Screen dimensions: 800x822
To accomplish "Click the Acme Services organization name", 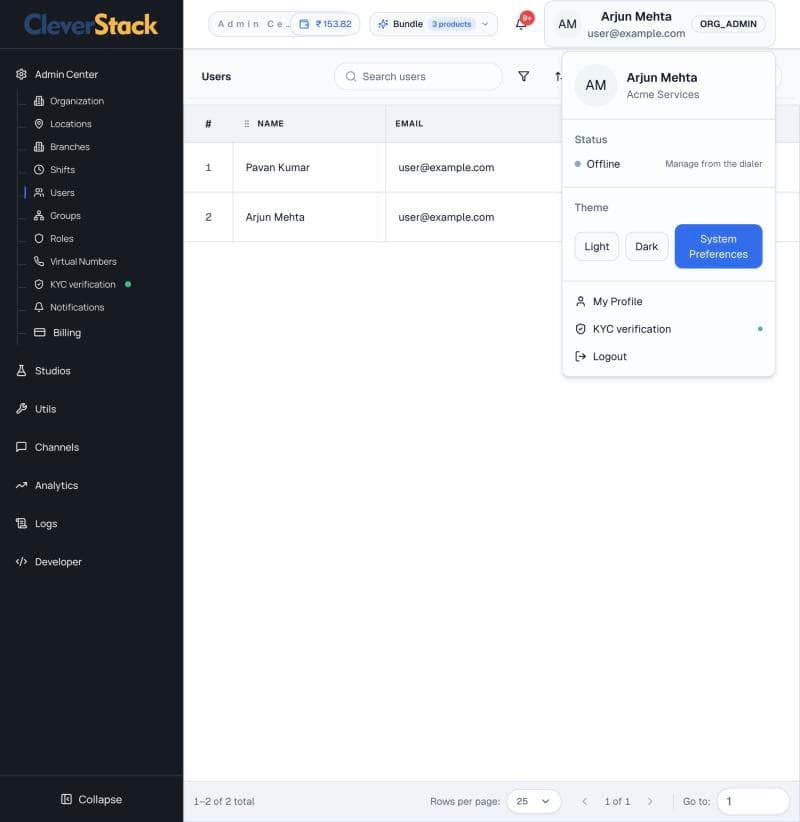I will (663, 95).
